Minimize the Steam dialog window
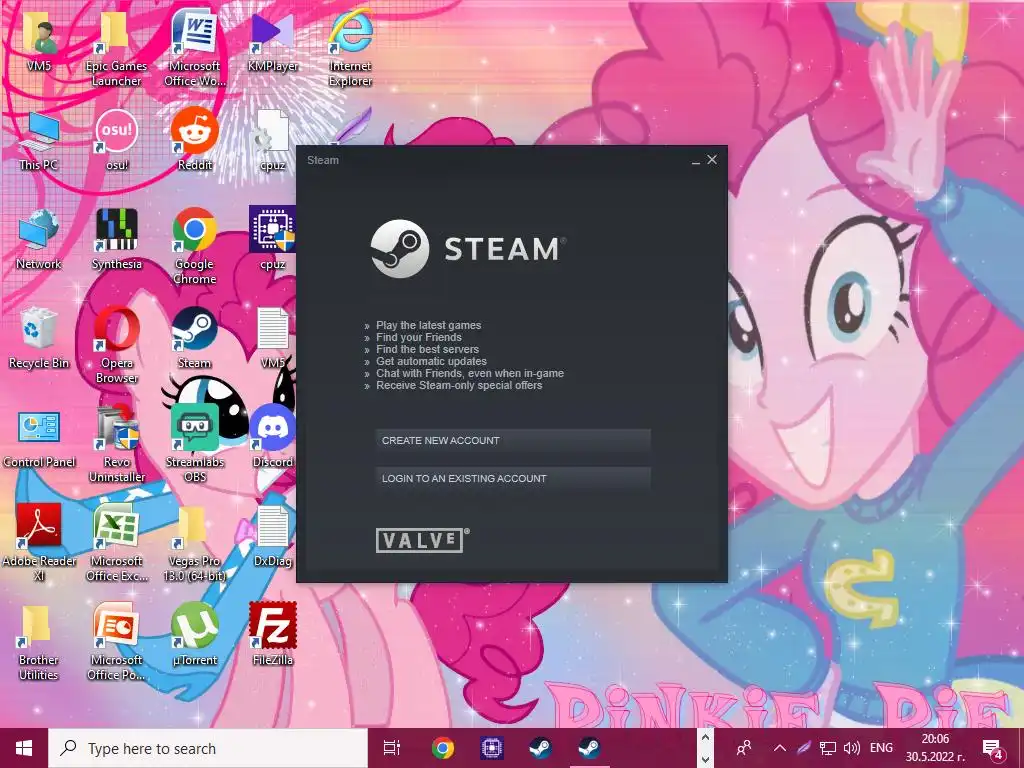Viewport: 1024px width, 768px height. [x=696, y=160]
